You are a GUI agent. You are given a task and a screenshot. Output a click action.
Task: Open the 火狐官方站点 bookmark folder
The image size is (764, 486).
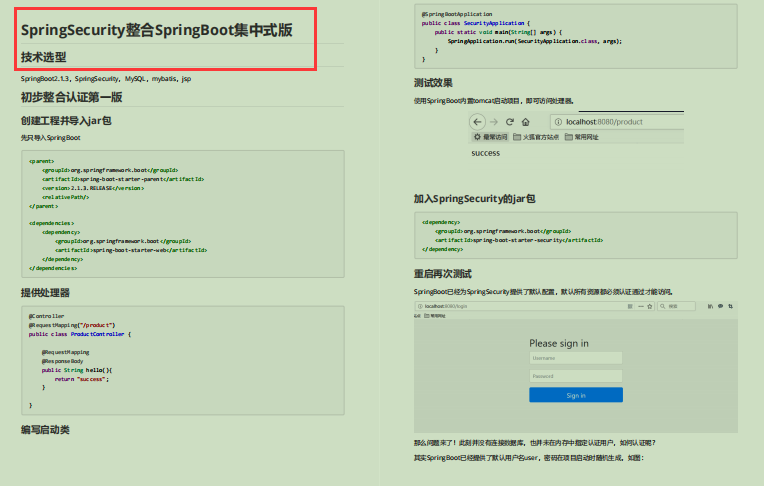pyautogui.click(x=536, y=137)
